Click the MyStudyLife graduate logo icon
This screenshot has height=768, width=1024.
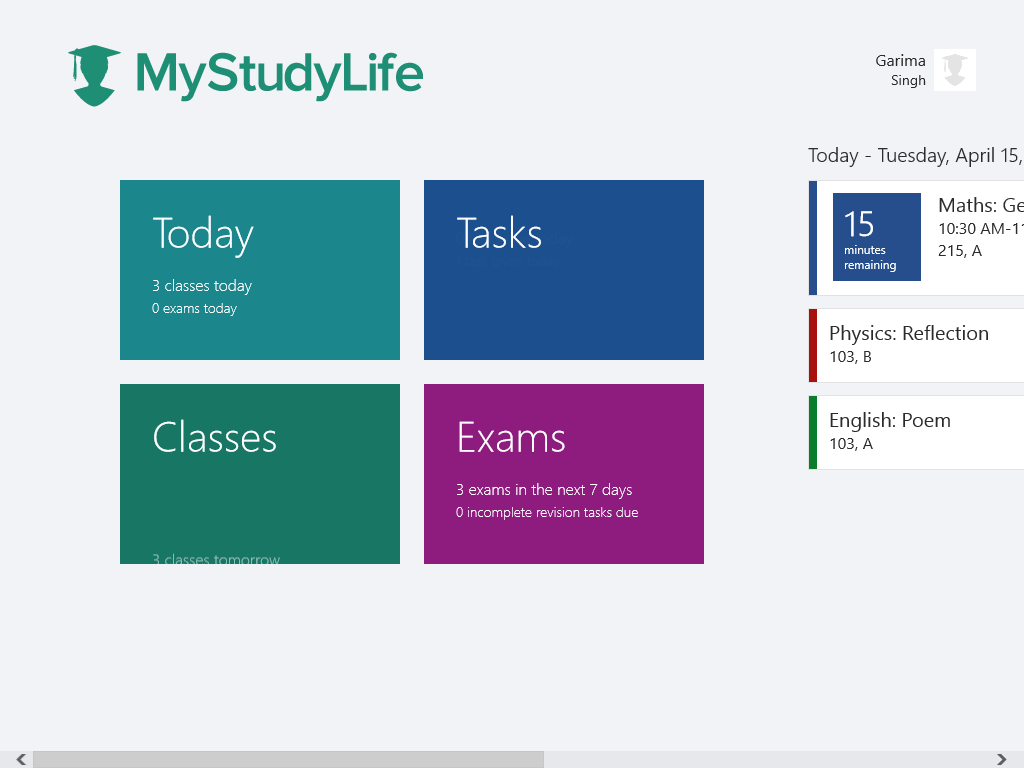pos(95,75)
